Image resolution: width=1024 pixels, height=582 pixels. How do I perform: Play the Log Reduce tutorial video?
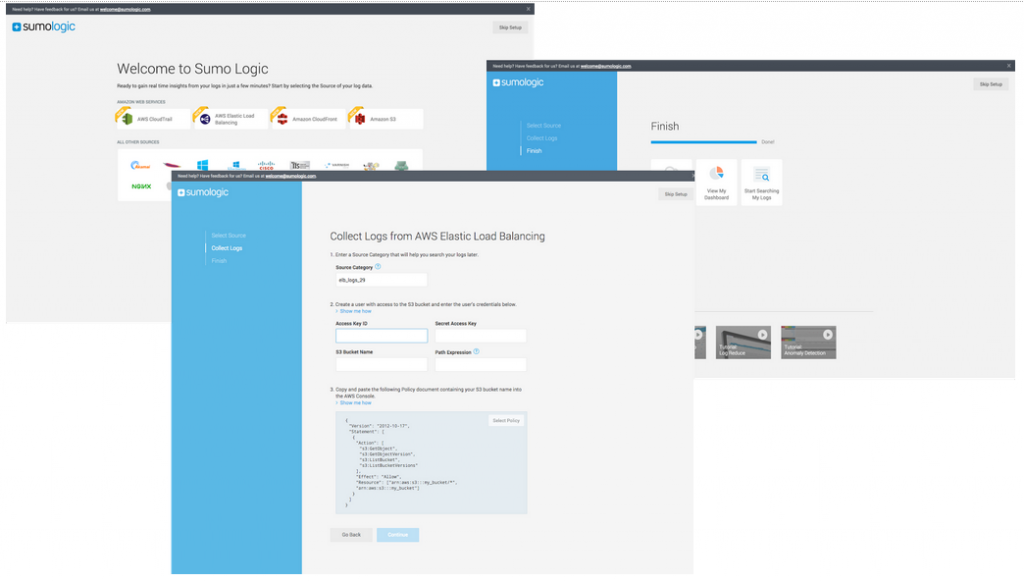click(x=762, y=334)
